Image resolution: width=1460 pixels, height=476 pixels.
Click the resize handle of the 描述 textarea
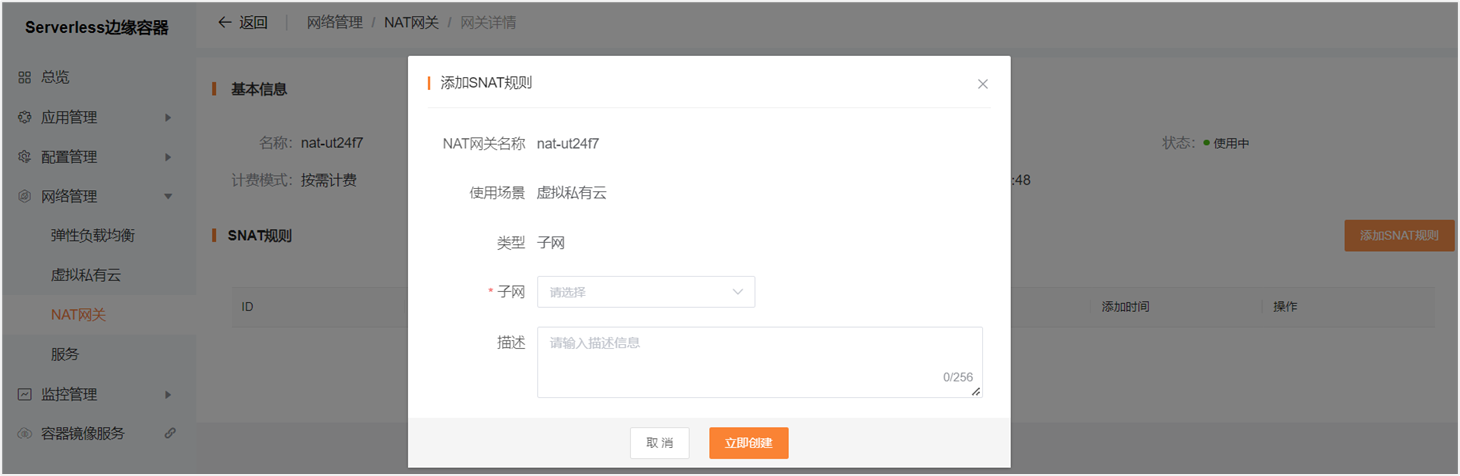976,392
